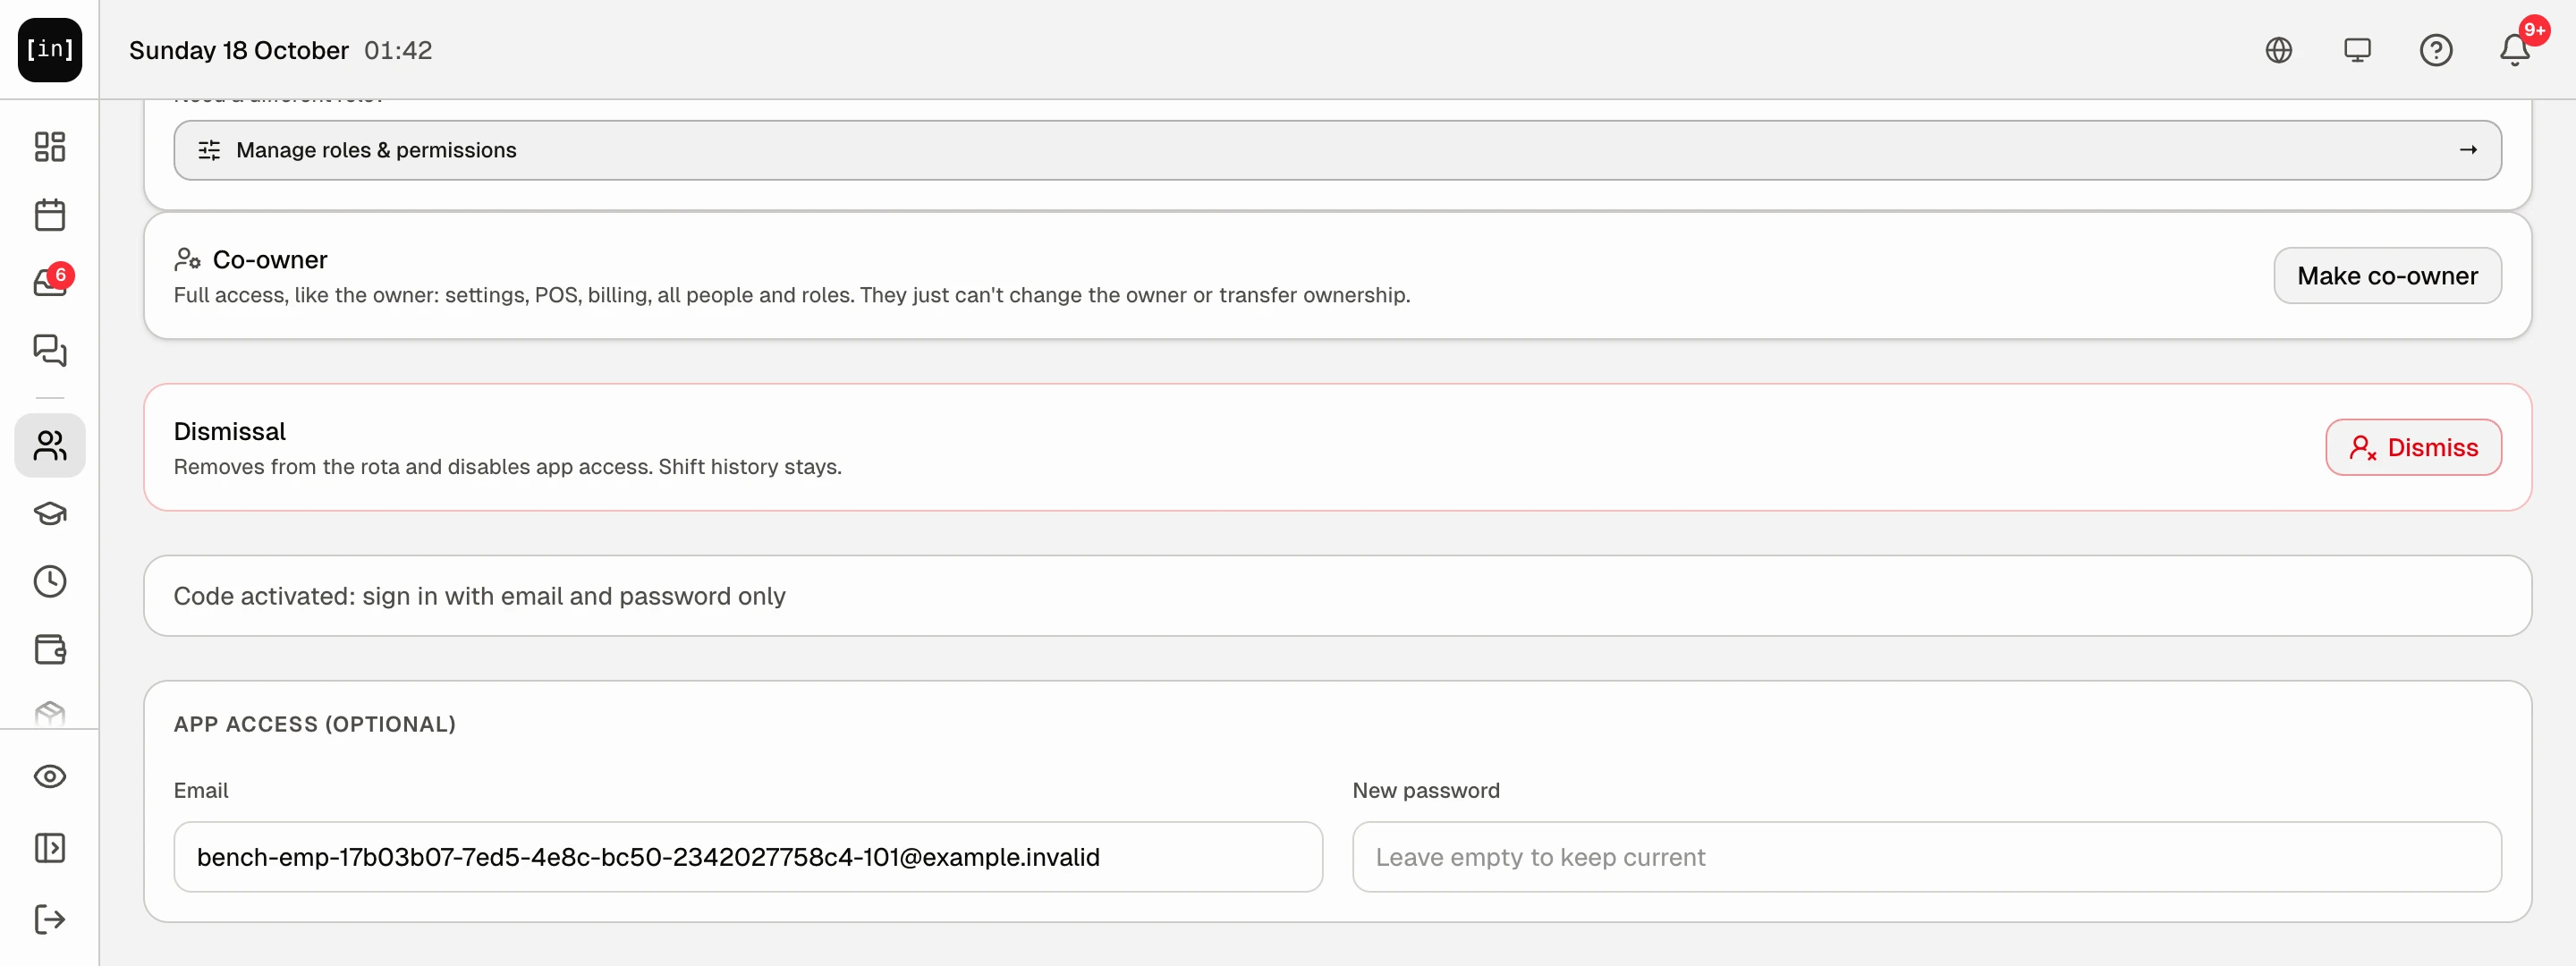Image resolution: width=2576 pixels, height=966 pixels.
Task: Open the notifications bell with 9+ badge
Action: pyautogui.click(x=2516, y=50)
